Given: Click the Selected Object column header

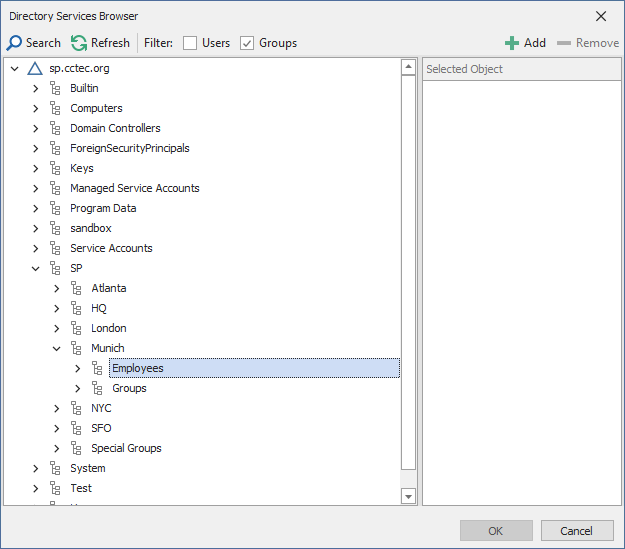Looking at the screenshot, I should tap(520, 69).
